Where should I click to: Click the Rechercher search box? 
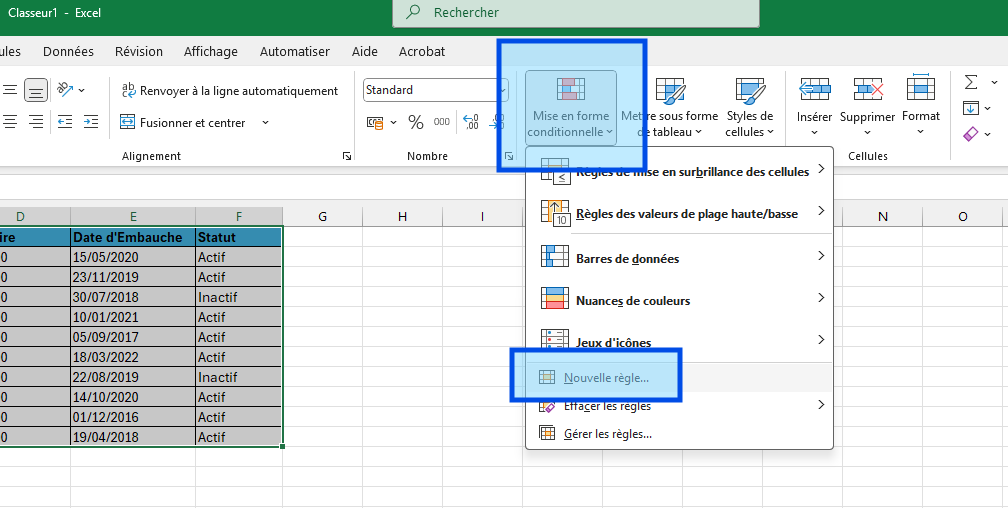576,13
